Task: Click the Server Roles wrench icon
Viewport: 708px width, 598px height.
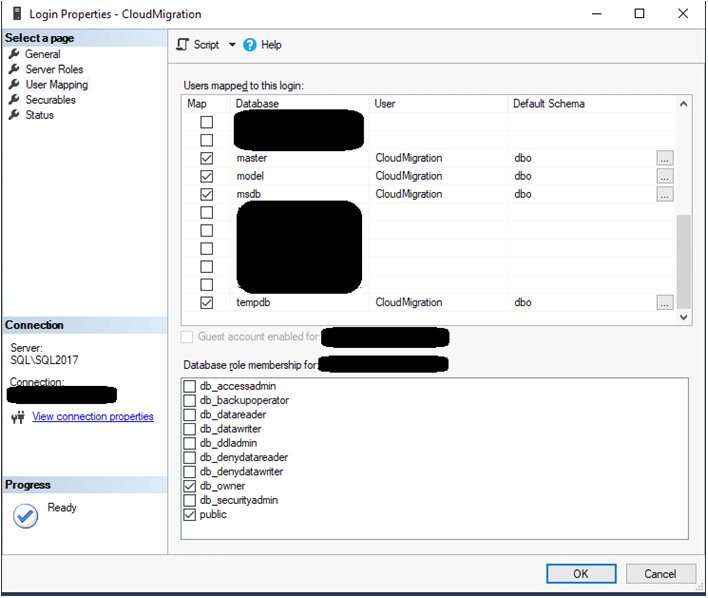Action: point(14,69)
